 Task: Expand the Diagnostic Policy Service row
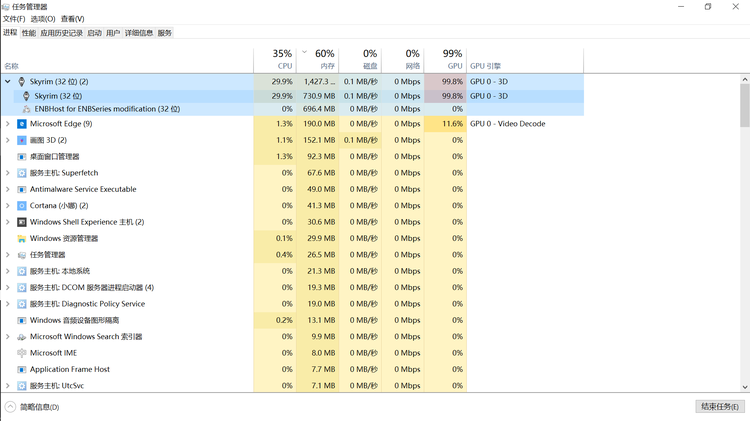pyautogui.click(x=8, y=304)
